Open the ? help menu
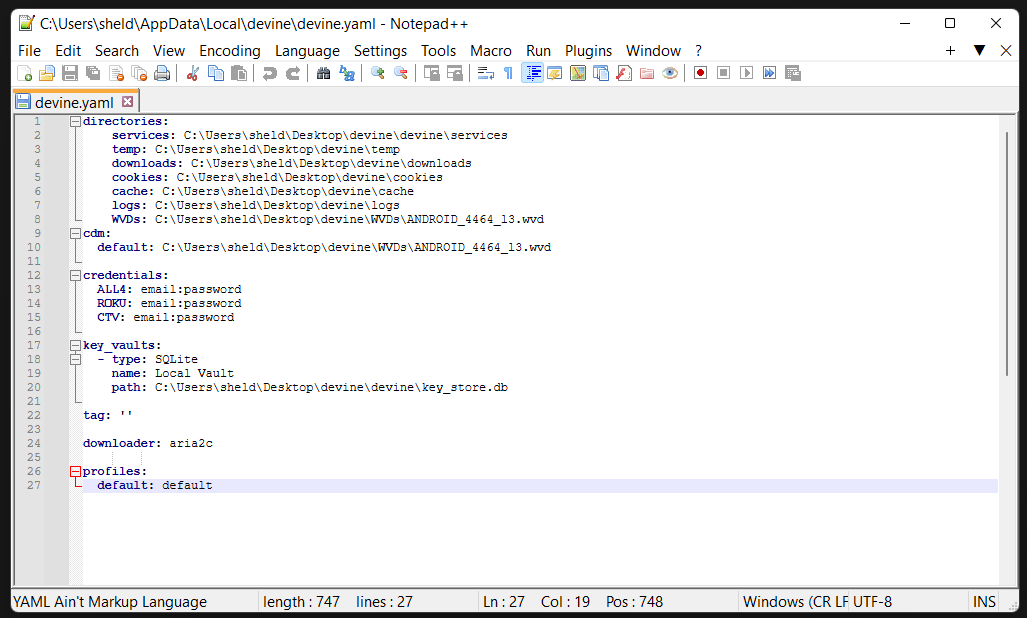Image resolution: width=1027 pixels, height=618 pixels. coord(698,50)
